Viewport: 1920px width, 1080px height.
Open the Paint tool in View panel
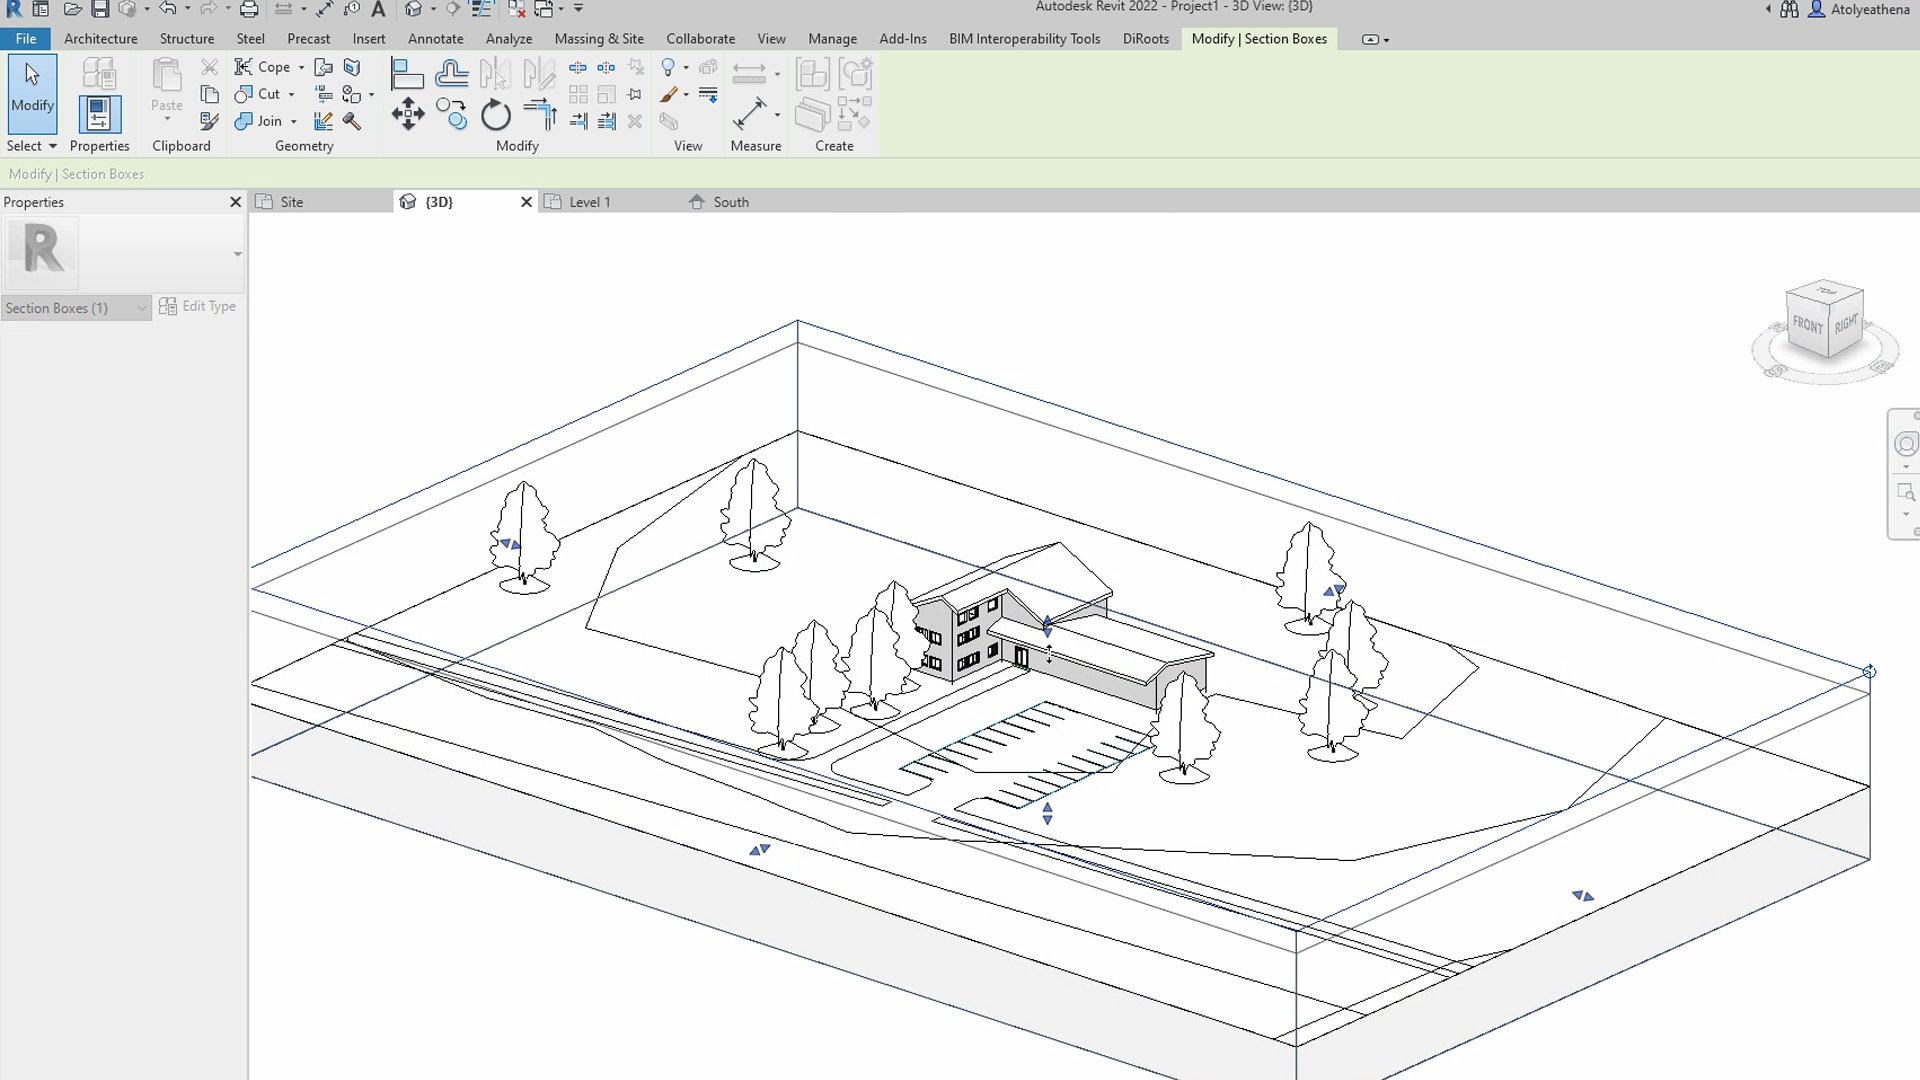(670, 95)
